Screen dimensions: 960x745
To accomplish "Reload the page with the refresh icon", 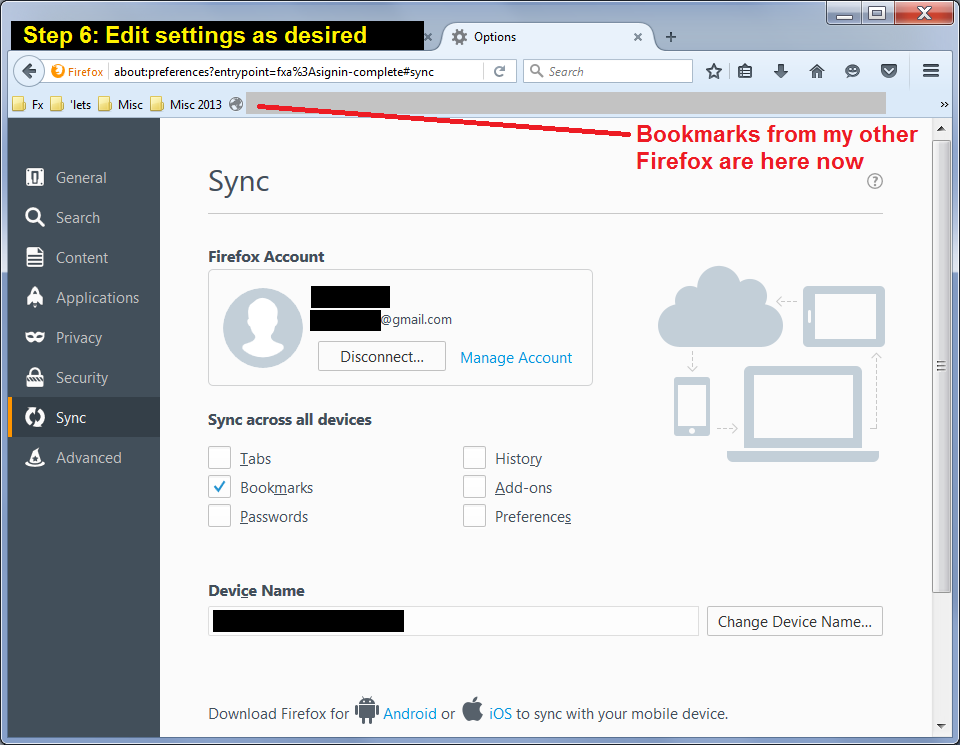I will pos(500,72).
